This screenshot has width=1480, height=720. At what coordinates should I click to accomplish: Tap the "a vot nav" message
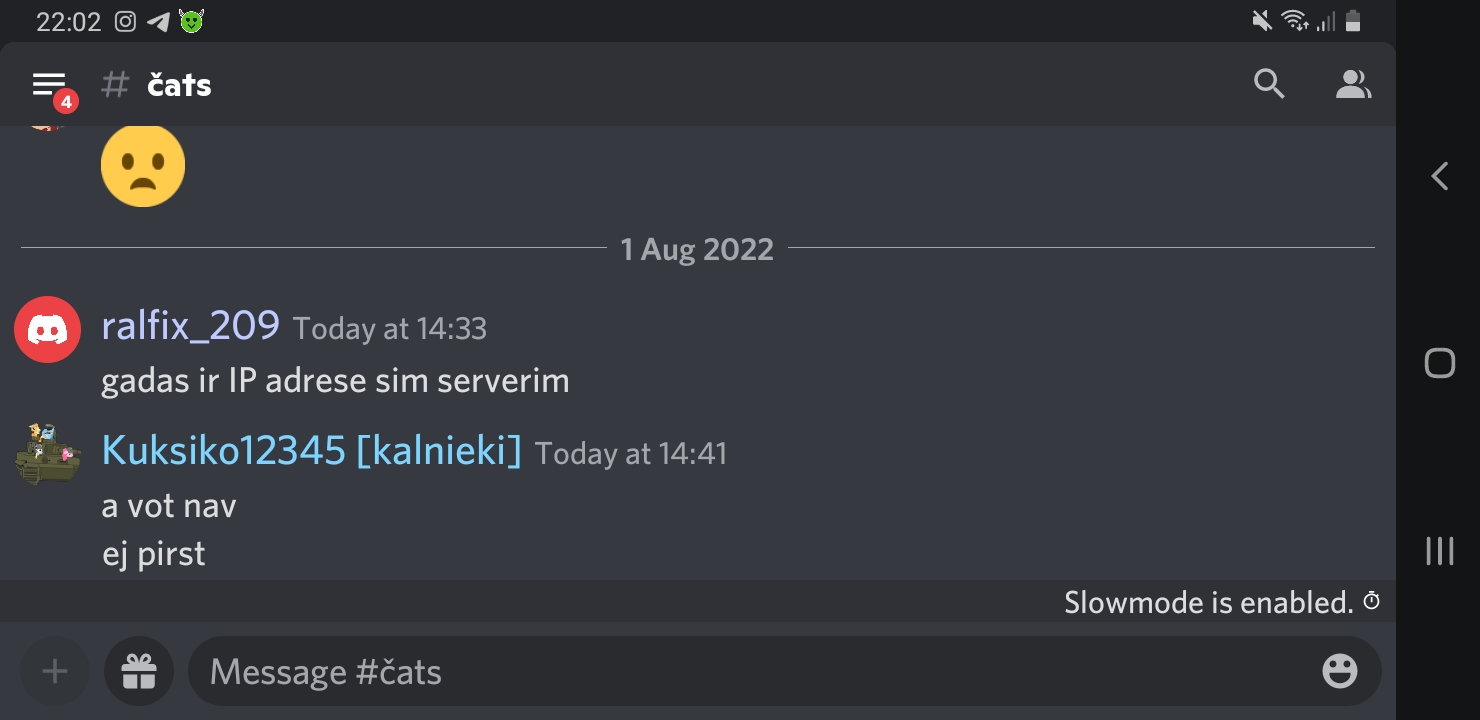tap(169, 506)
